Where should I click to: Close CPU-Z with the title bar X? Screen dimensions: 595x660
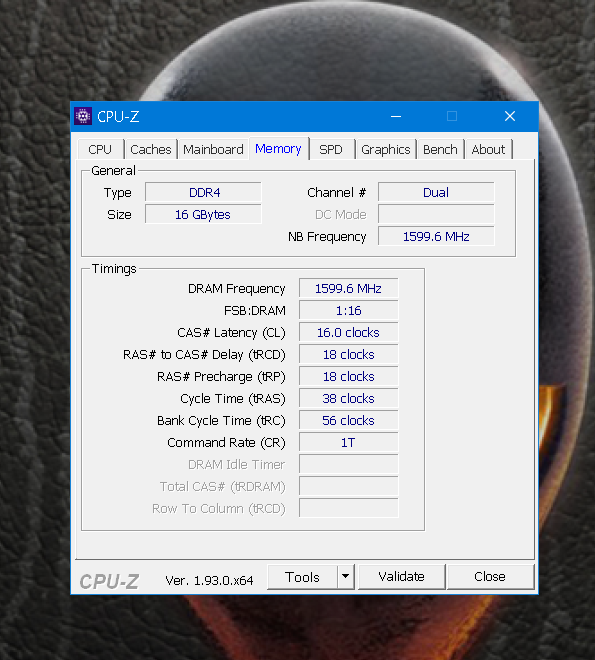(x=510, y=116)
